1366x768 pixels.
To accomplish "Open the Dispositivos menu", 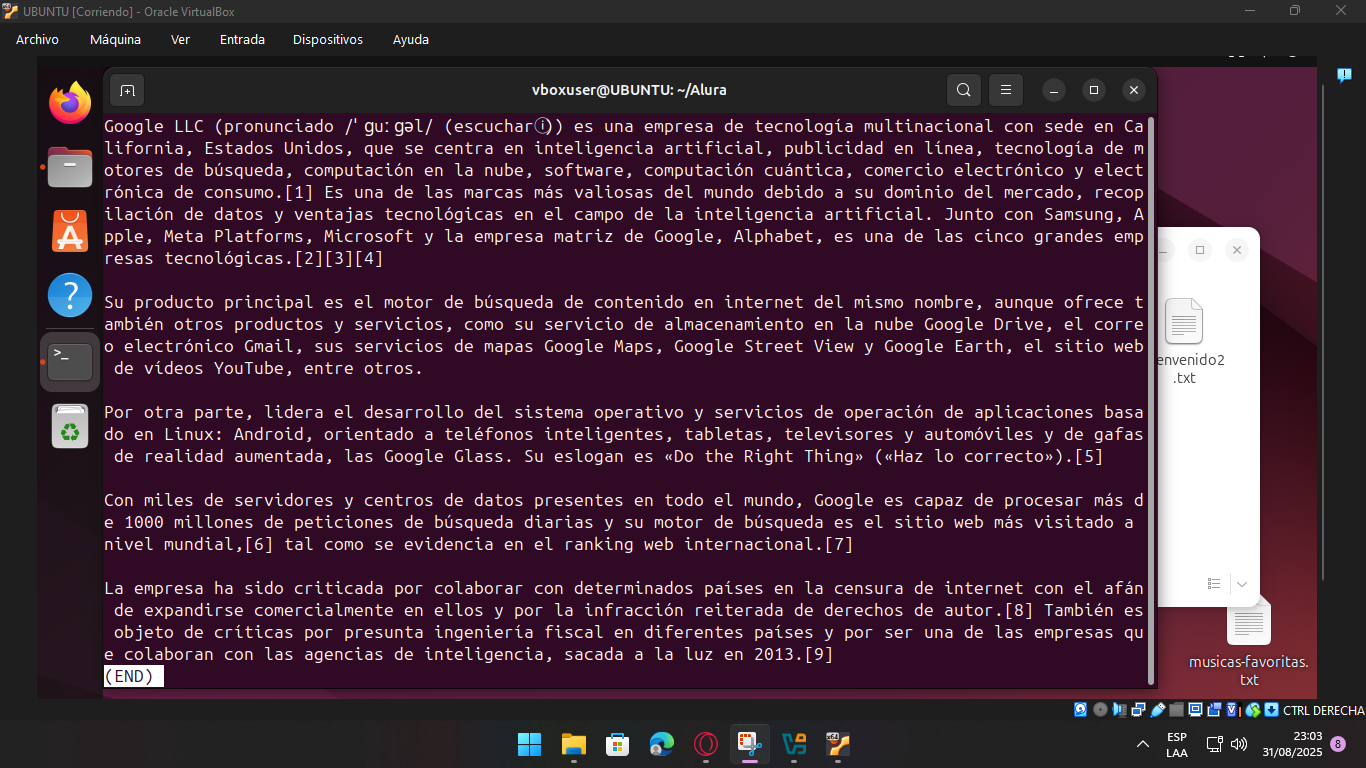I will pyautogui.click(x=328, y=40).
